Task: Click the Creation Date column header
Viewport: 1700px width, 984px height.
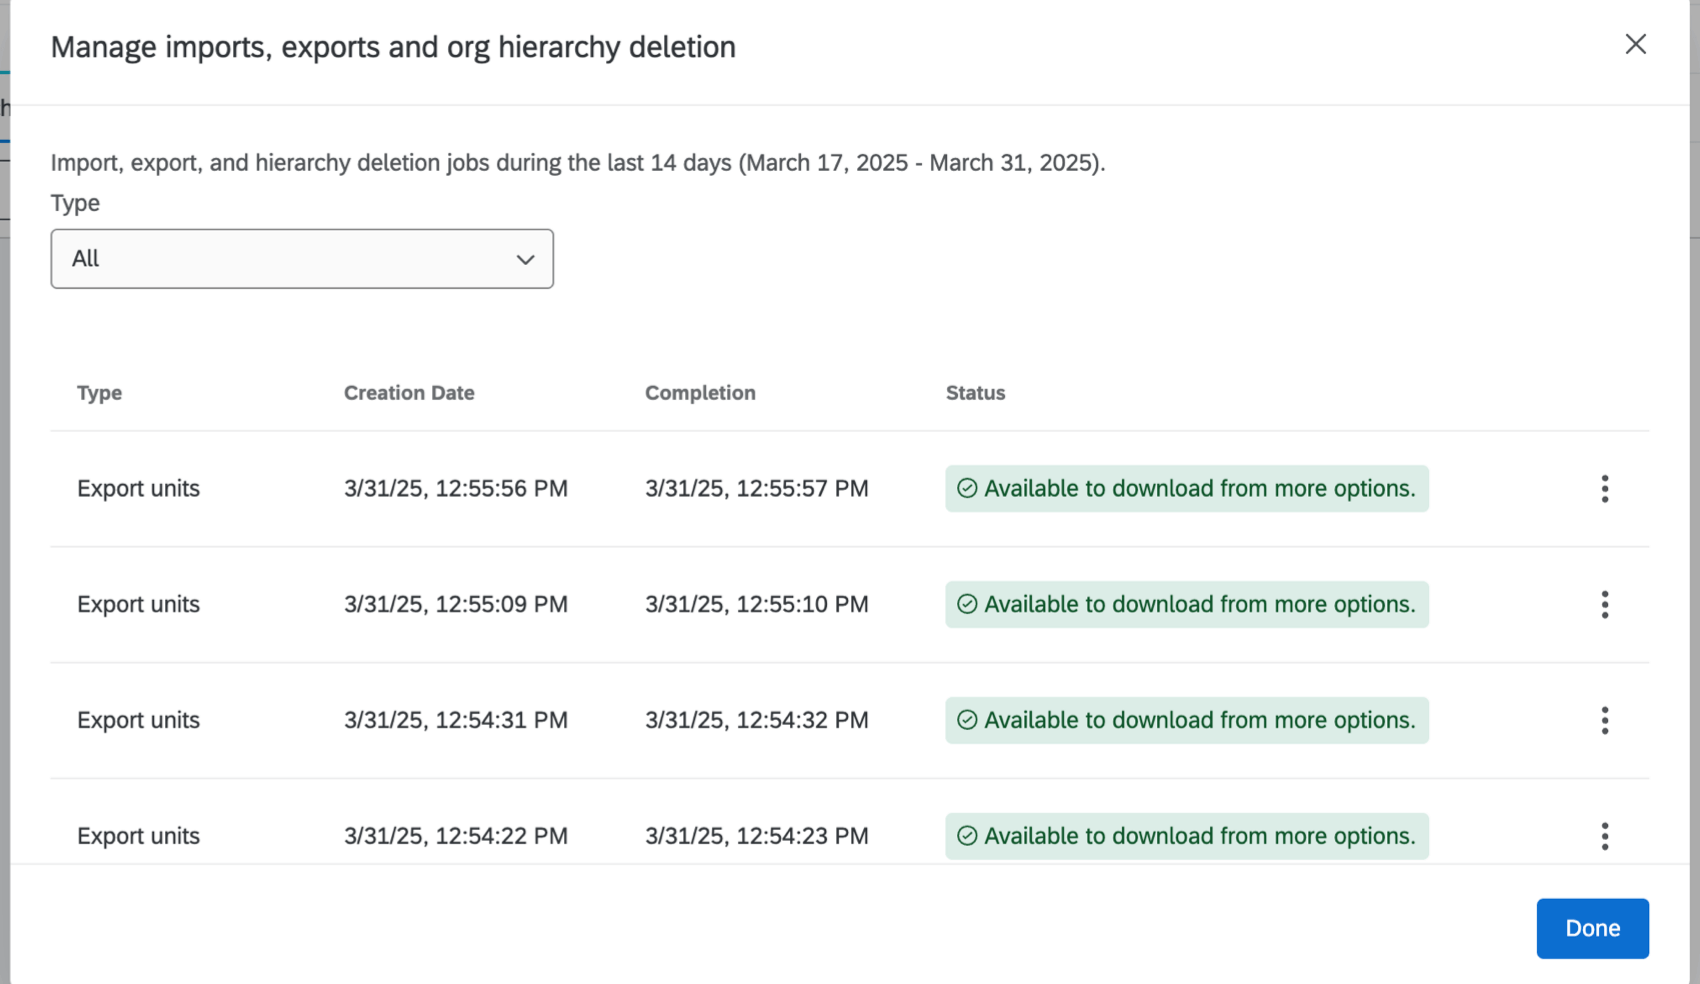Action: [408, 393]
